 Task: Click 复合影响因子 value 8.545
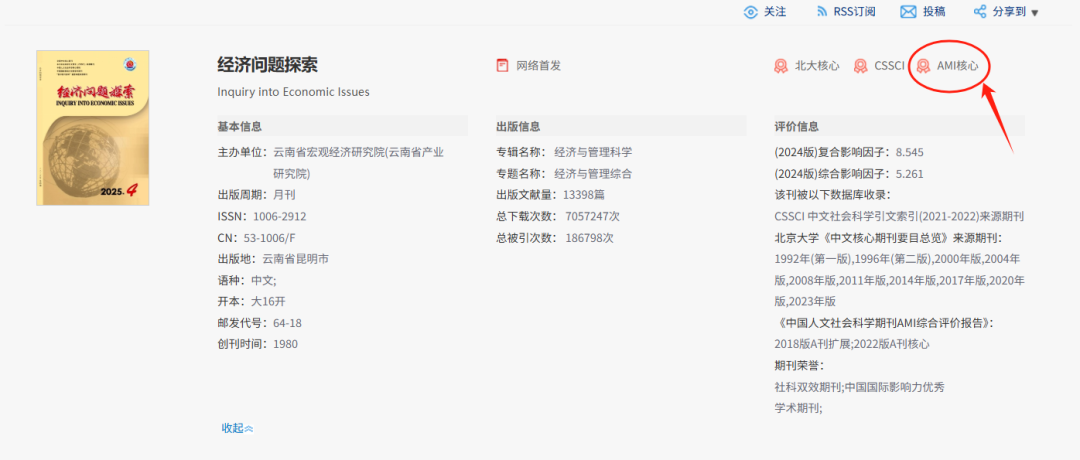[x=909, y=152]
